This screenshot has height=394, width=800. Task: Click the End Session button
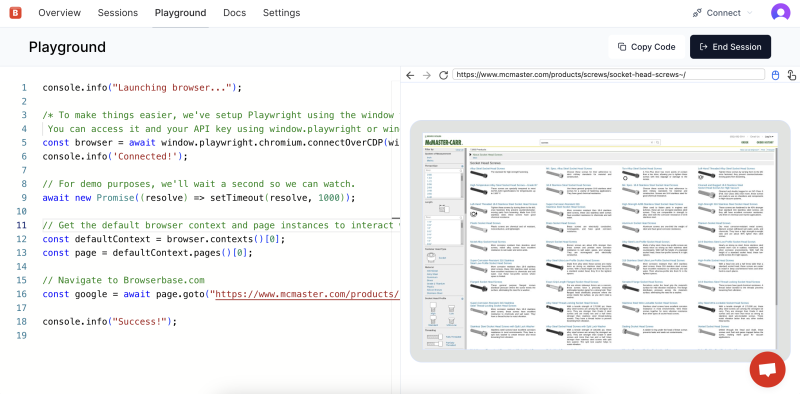(730, 47)
